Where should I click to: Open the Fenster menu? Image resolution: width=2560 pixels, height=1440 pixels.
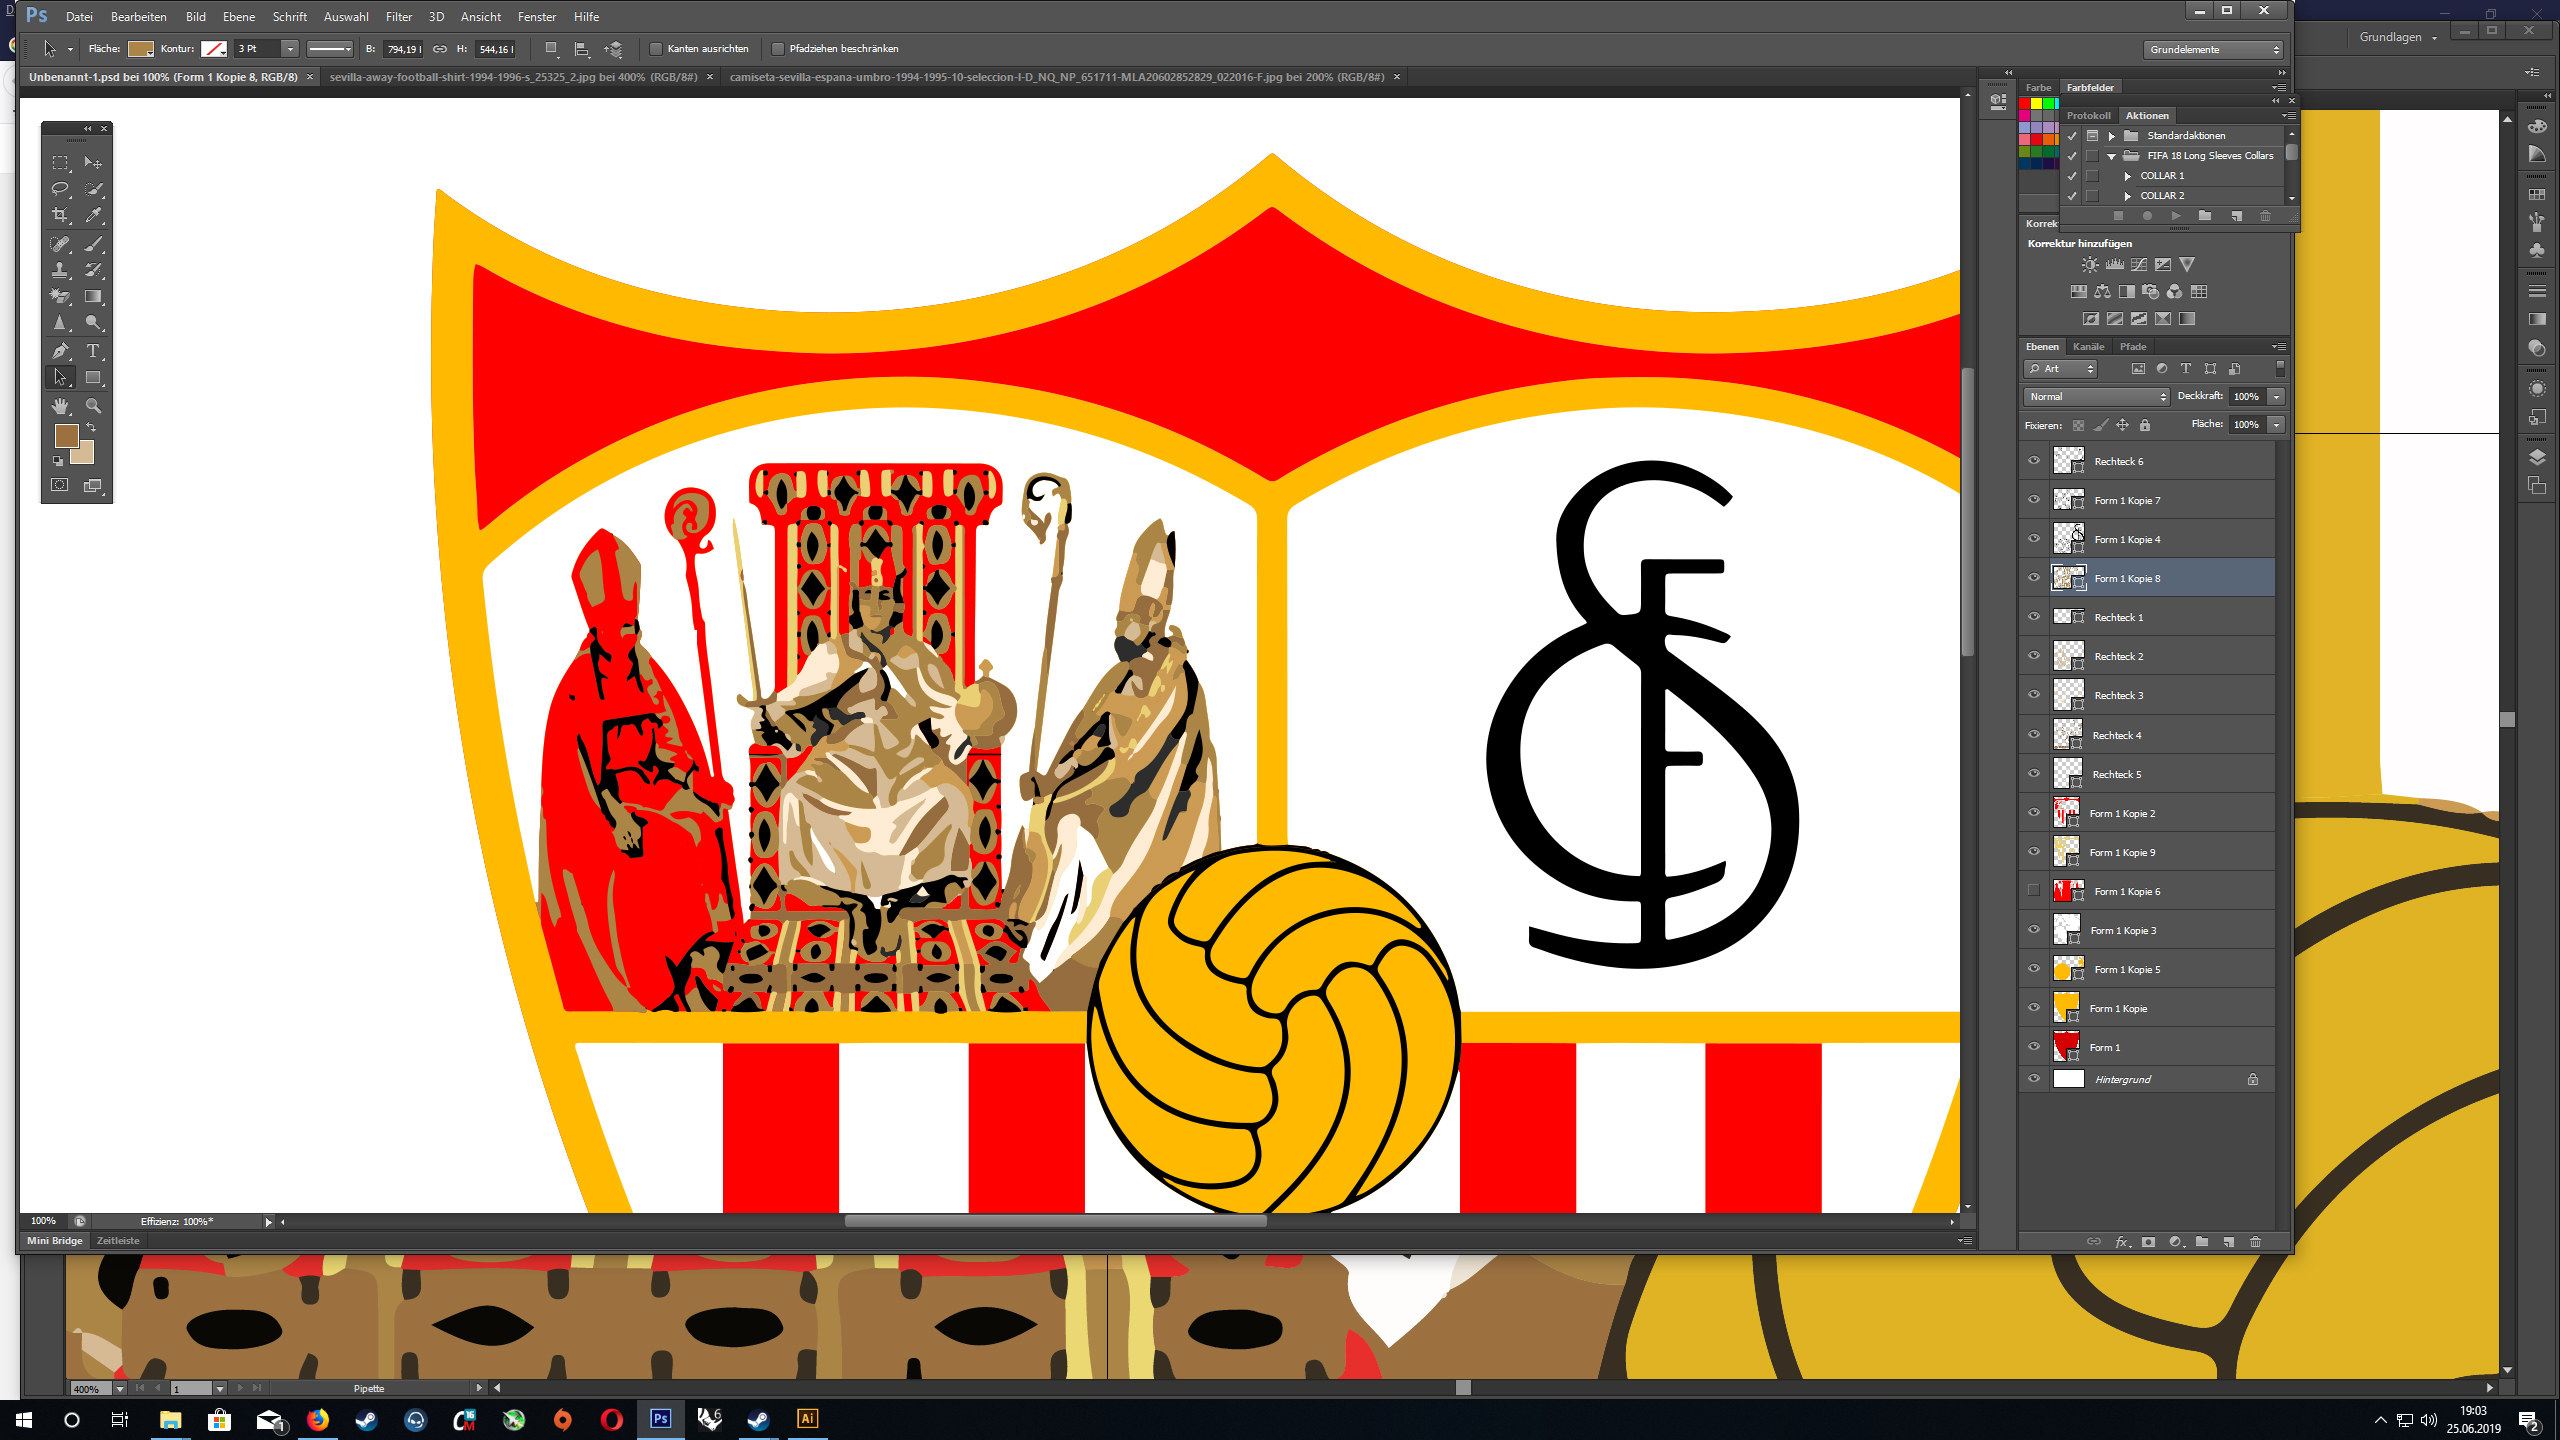pos(537,17)
